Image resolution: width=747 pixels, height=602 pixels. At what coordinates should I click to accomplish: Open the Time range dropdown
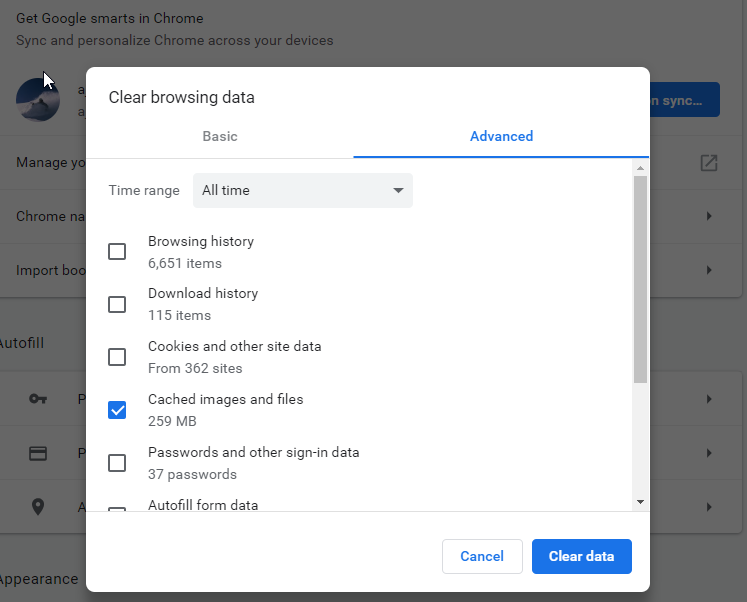point(302,190)
